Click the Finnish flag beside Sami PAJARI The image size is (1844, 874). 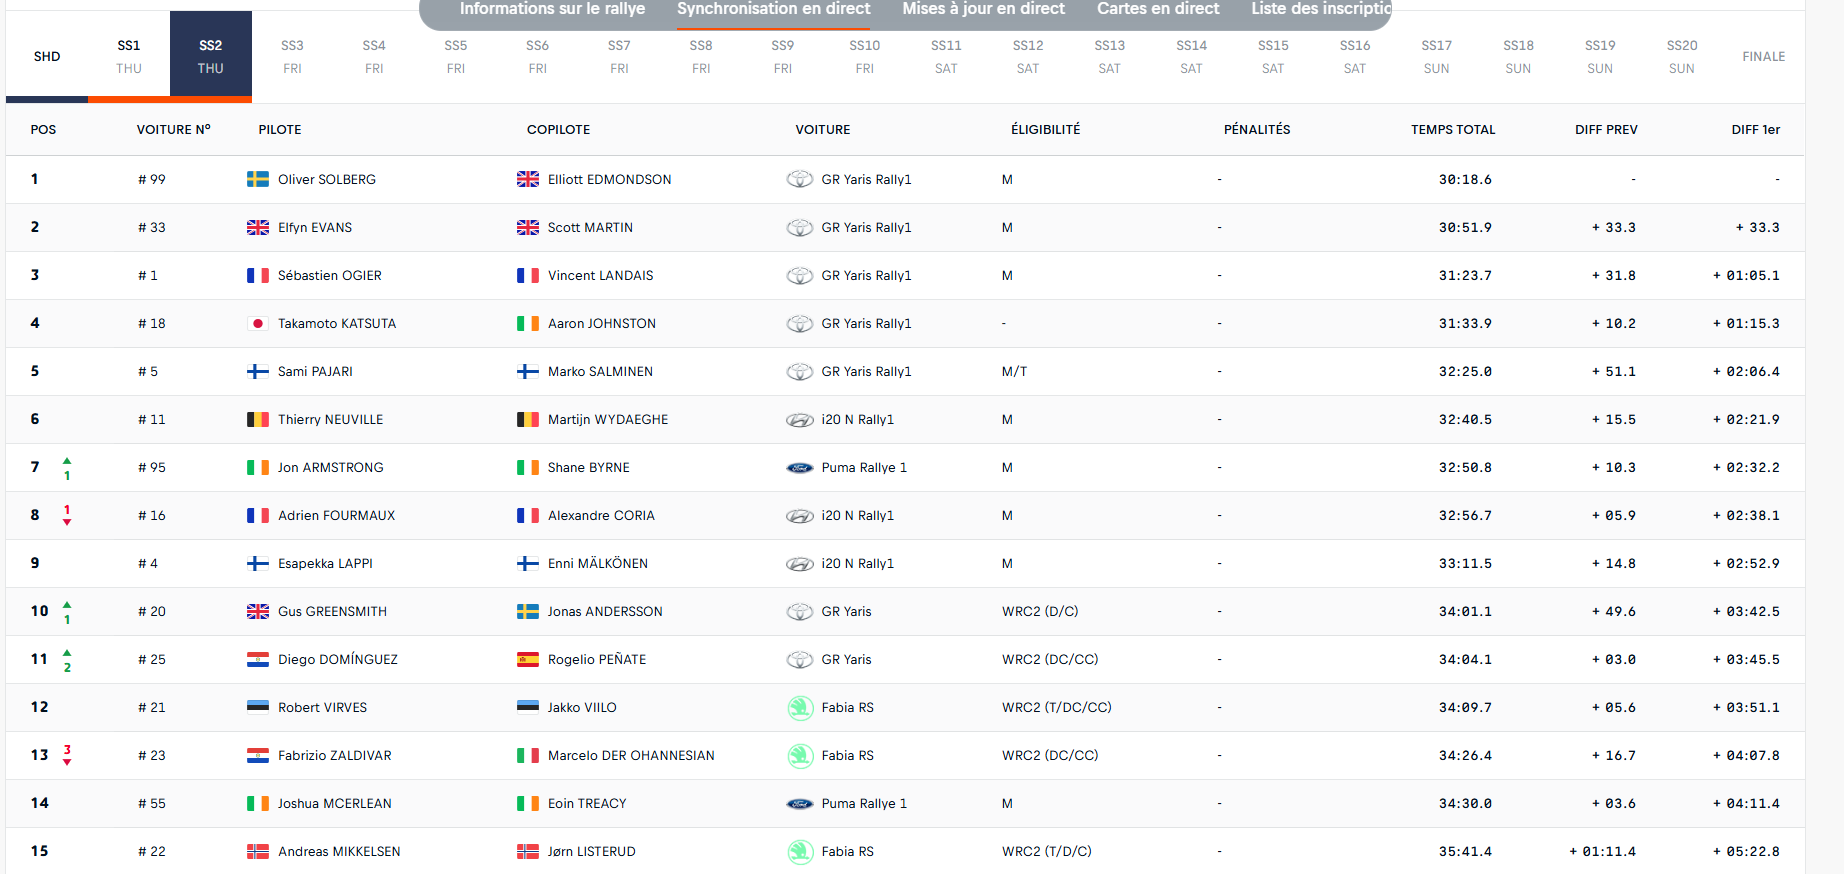(258, 371)
